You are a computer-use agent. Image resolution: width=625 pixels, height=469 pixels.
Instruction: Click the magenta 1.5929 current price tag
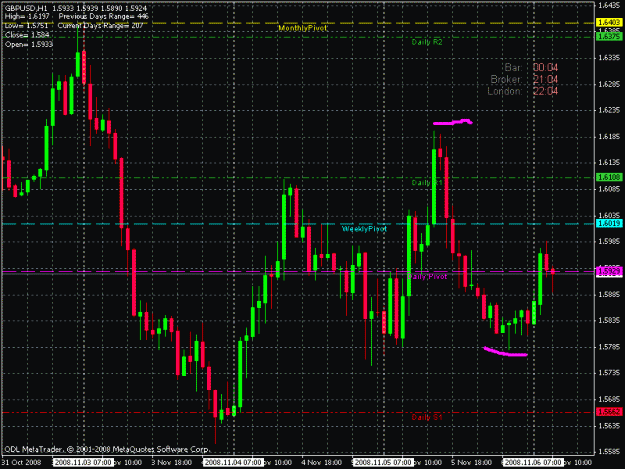coord(609,271)
